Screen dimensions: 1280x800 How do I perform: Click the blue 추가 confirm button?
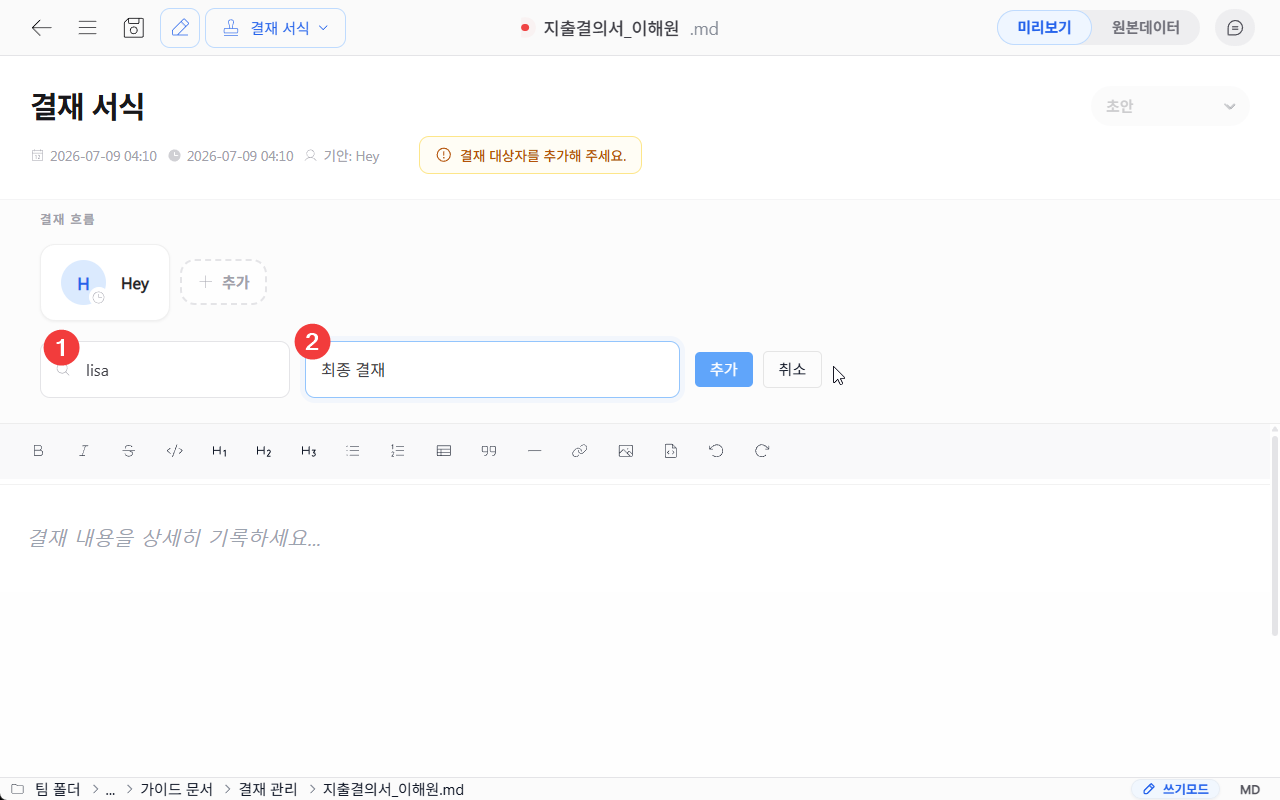[x=724, y=369]
